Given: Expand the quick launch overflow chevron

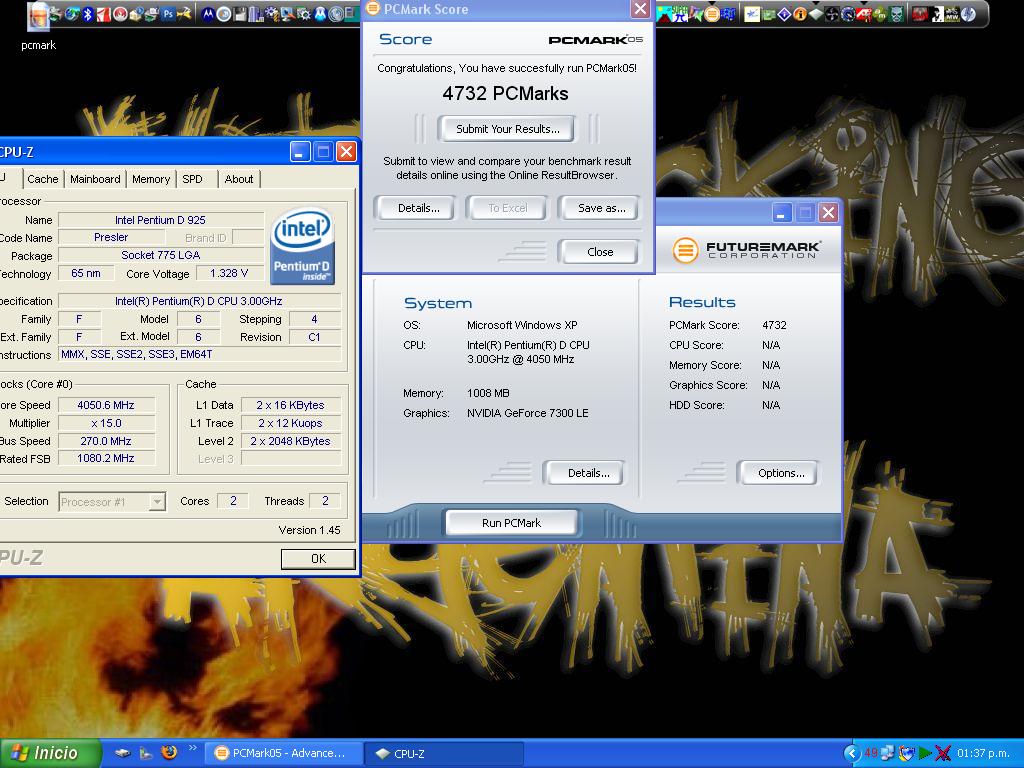Looking at the screenshot, I should click(193, 748).
